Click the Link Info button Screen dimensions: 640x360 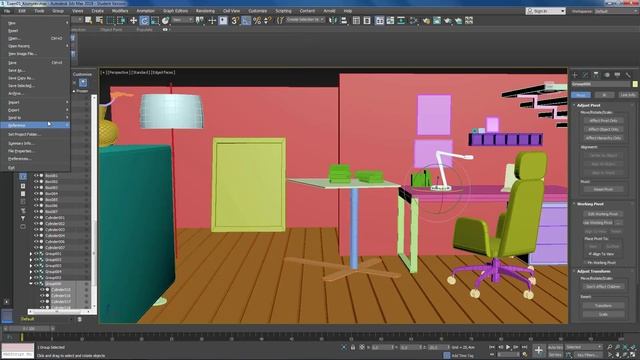tap(627, 95)
